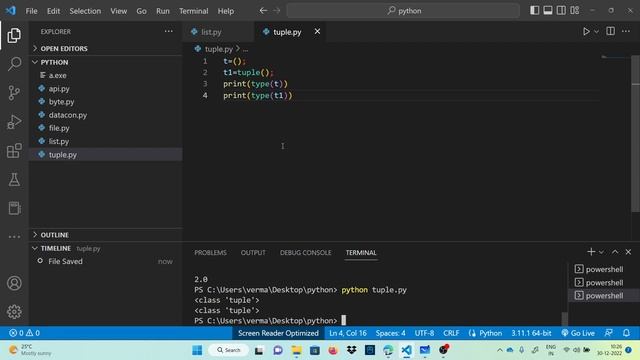The width and height of the screenshot is (640, 360).
Task: Run Python file with play button
Action: pyautogui.click(x=586, y=31)
